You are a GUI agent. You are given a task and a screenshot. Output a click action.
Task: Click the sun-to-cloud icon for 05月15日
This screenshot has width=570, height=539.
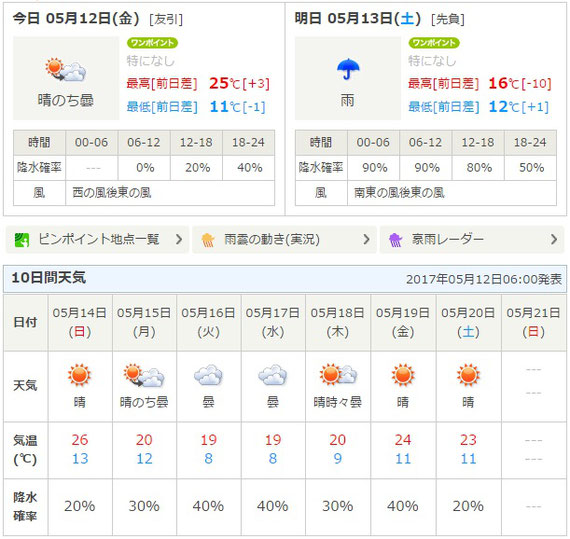click(x=144, y=375)
